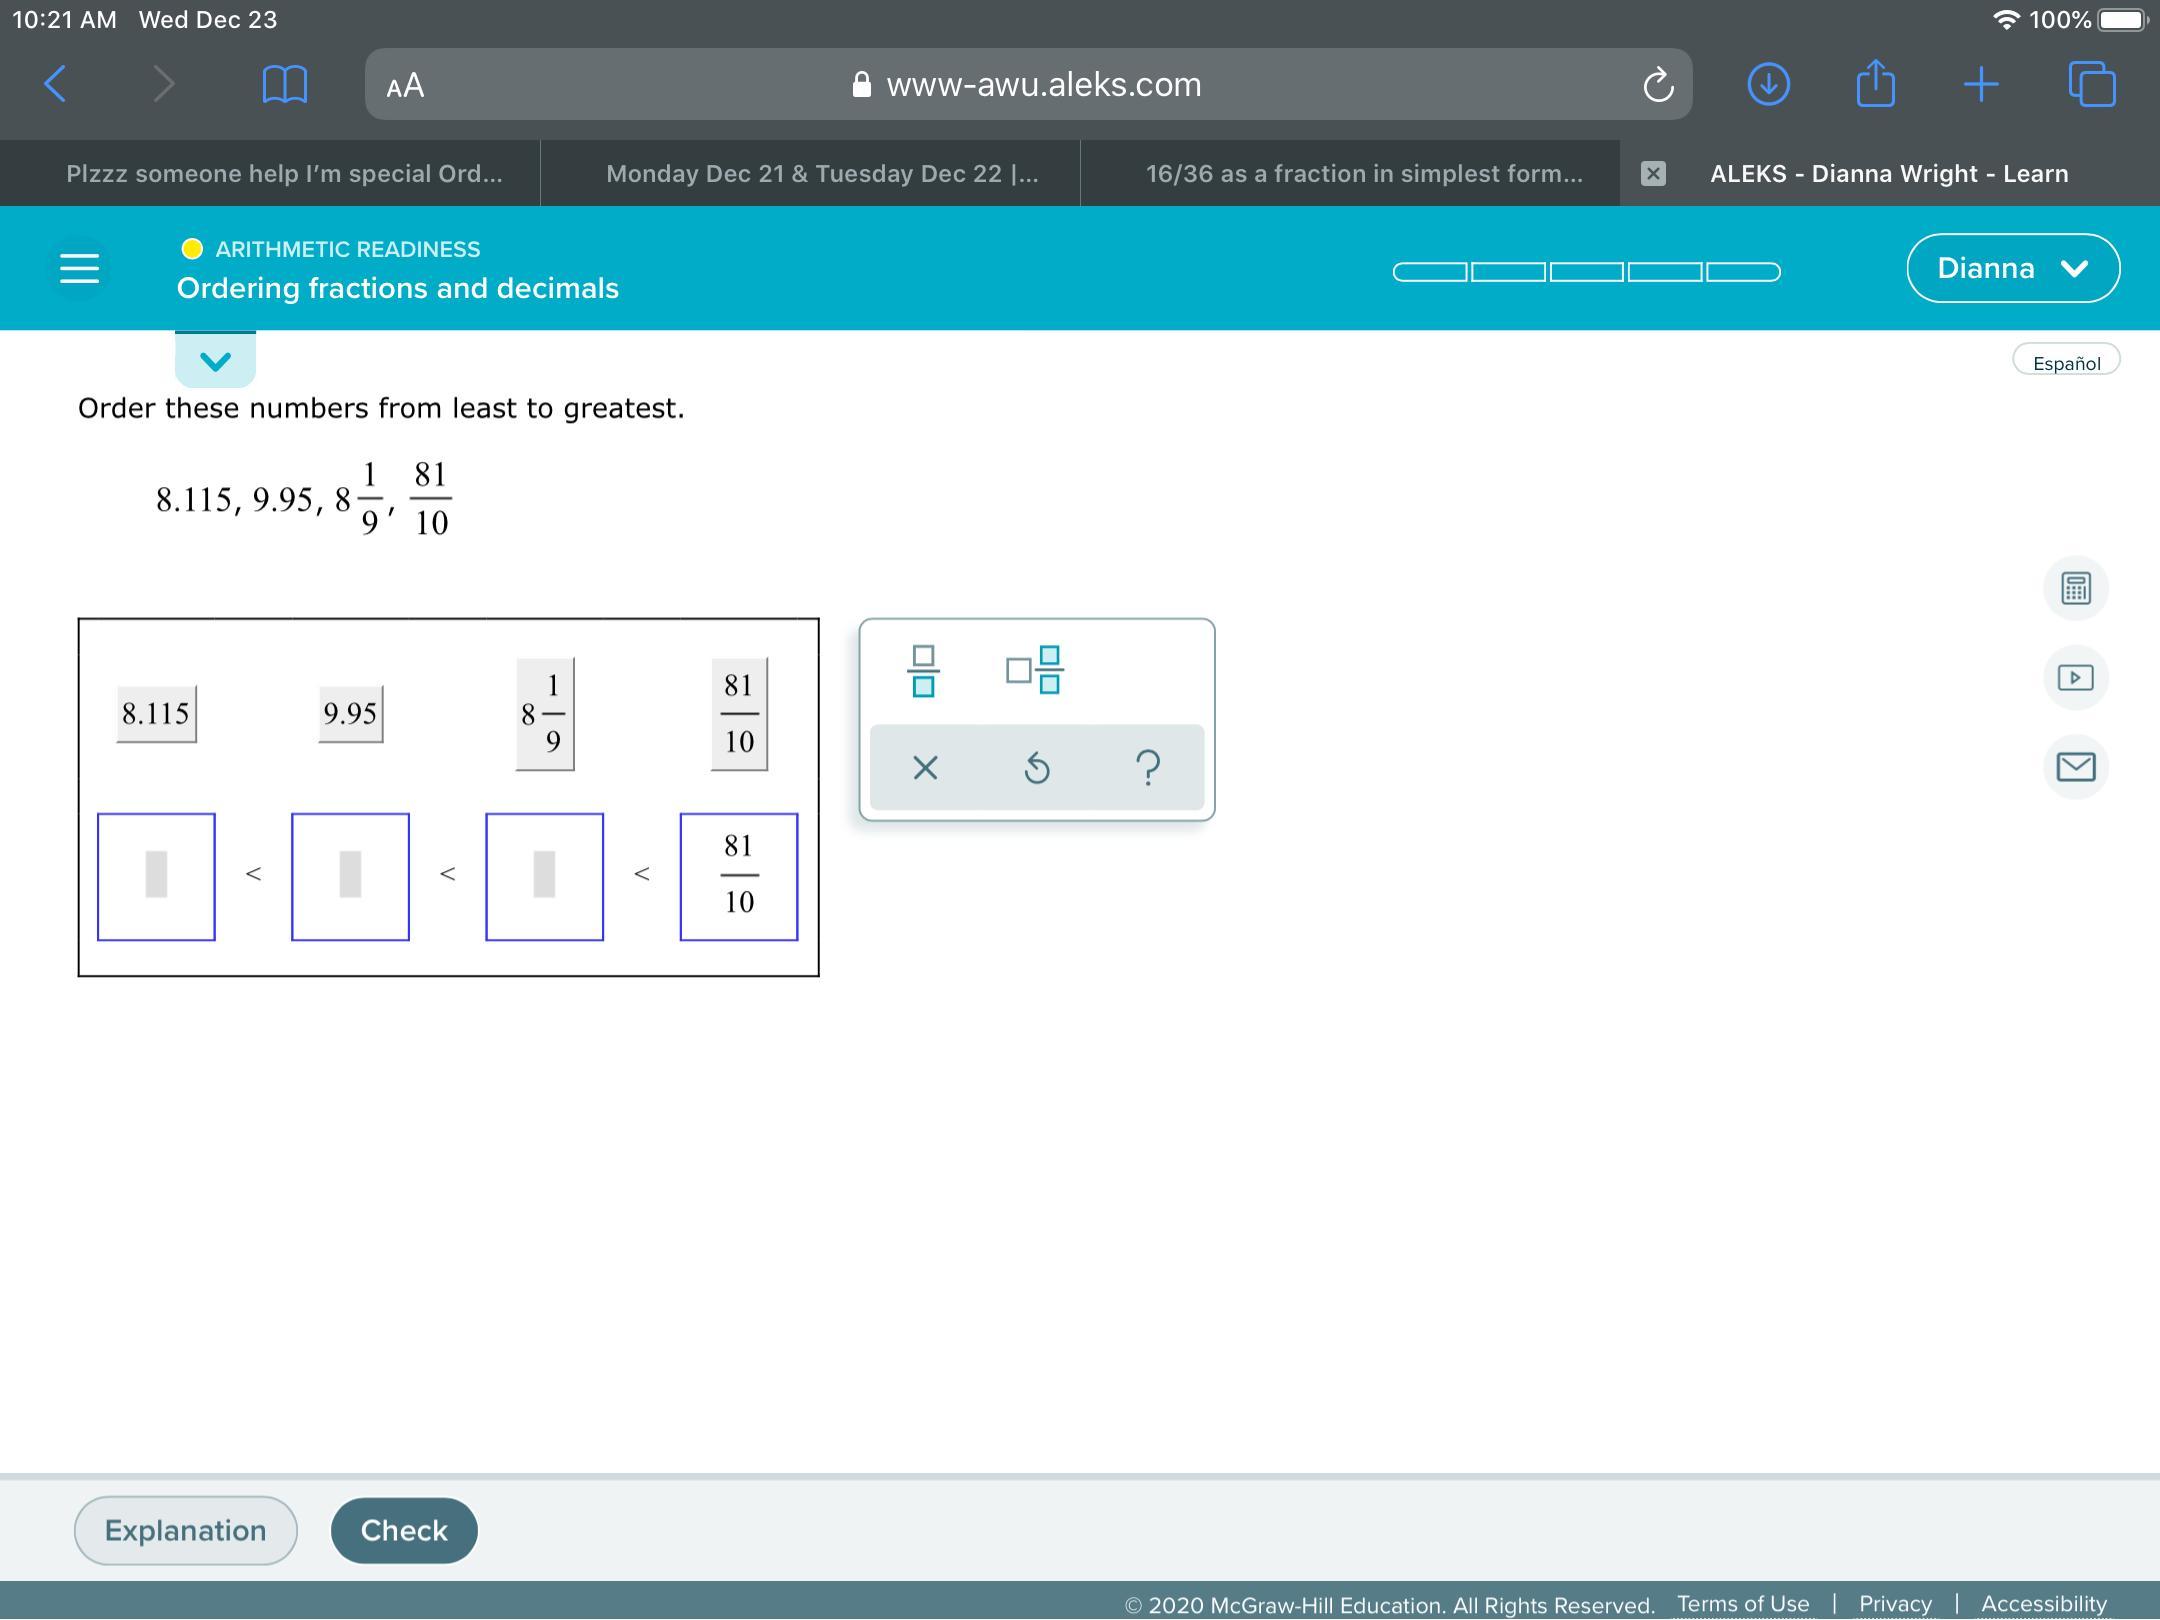Insert a fraction template
The width and height of the screenshot is (2160, 1620).
pos(923,671)
